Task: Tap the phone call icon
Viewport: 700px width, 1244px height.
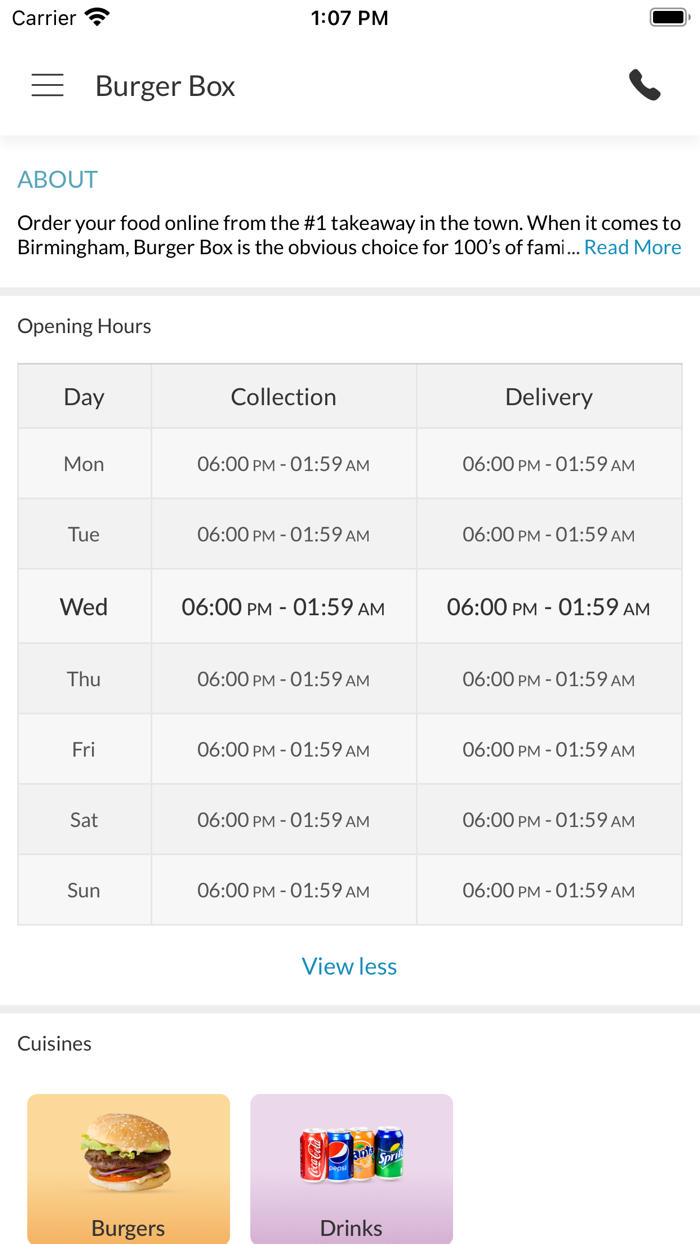Action: click(645, 86)
